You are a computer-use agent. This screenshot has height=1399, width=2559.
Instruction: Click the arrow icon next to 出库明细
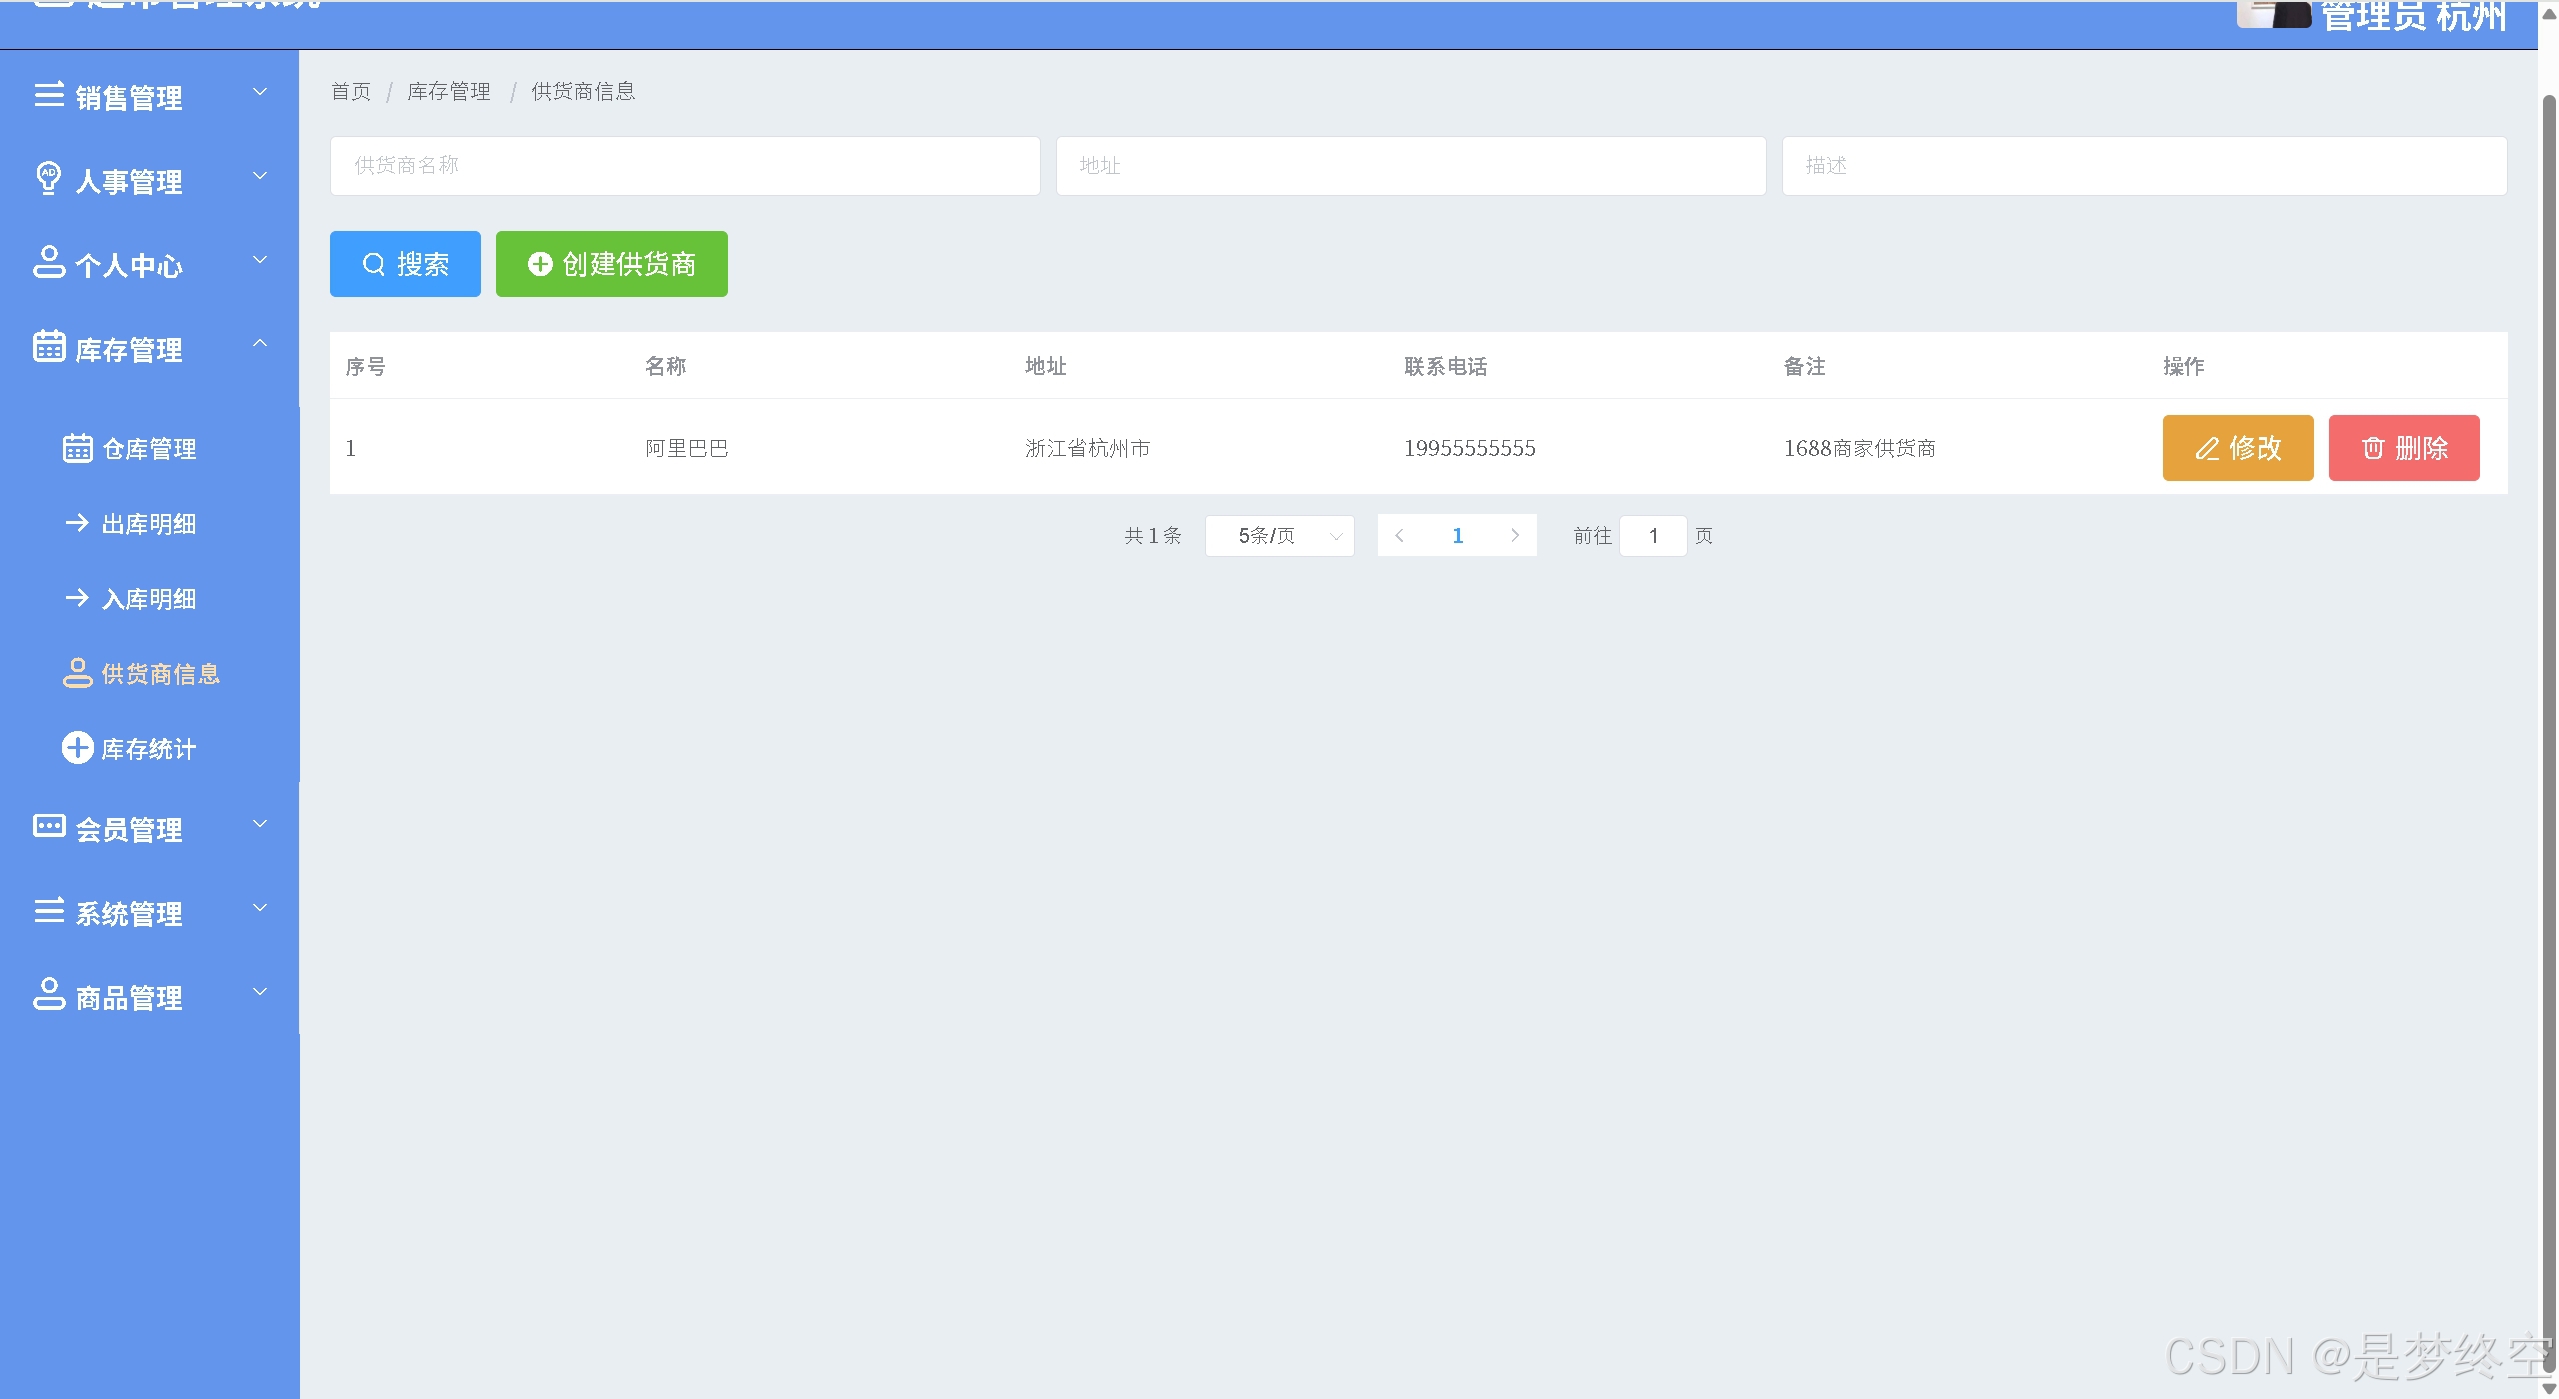[x=77, y=522]
